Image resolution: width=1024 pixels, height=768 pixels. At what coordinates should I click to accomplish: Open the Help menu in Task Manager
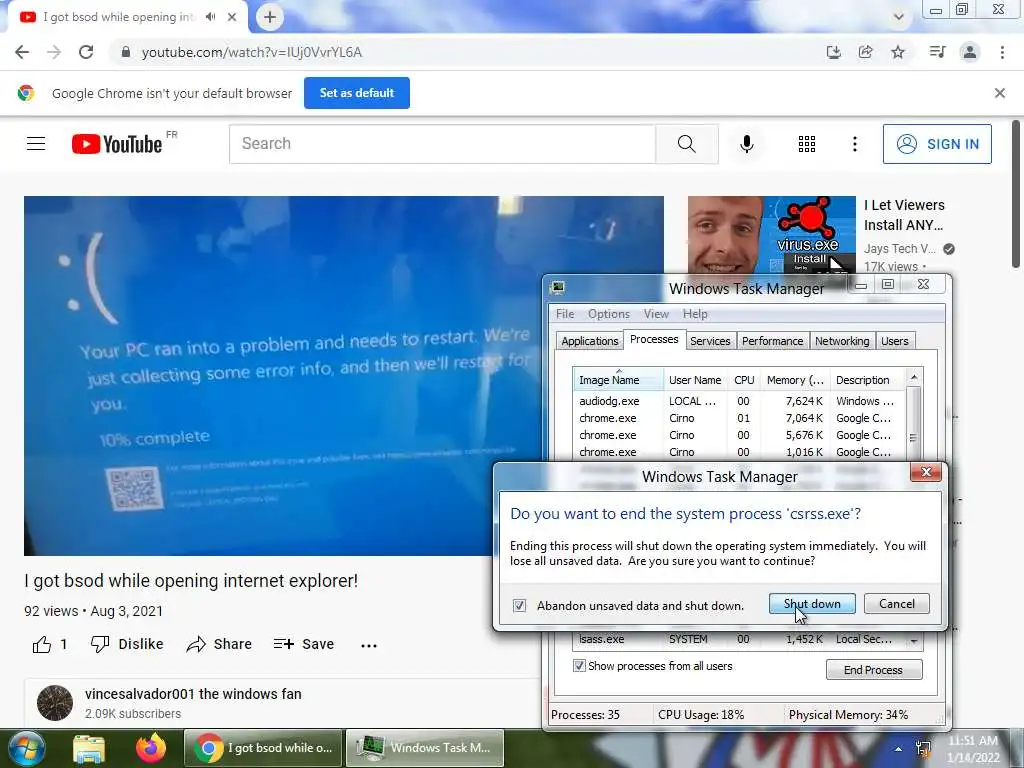695,314
